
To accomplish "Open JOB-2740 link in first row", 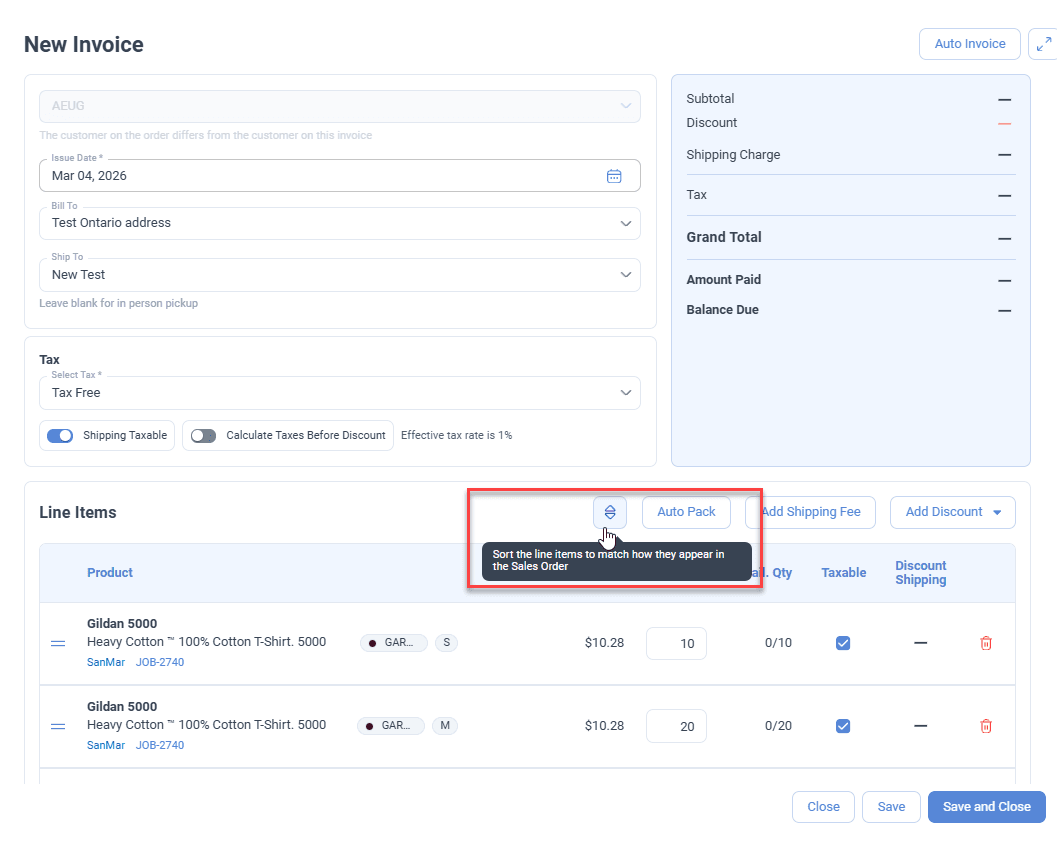I will click(160, 662).
